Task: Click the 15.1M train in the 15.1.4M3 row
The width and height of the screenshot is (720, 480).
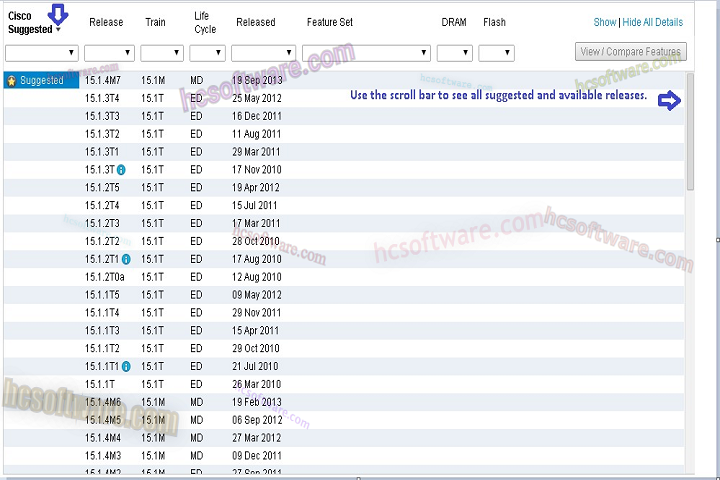Action: pyautogui.click(x=153, y=456)
